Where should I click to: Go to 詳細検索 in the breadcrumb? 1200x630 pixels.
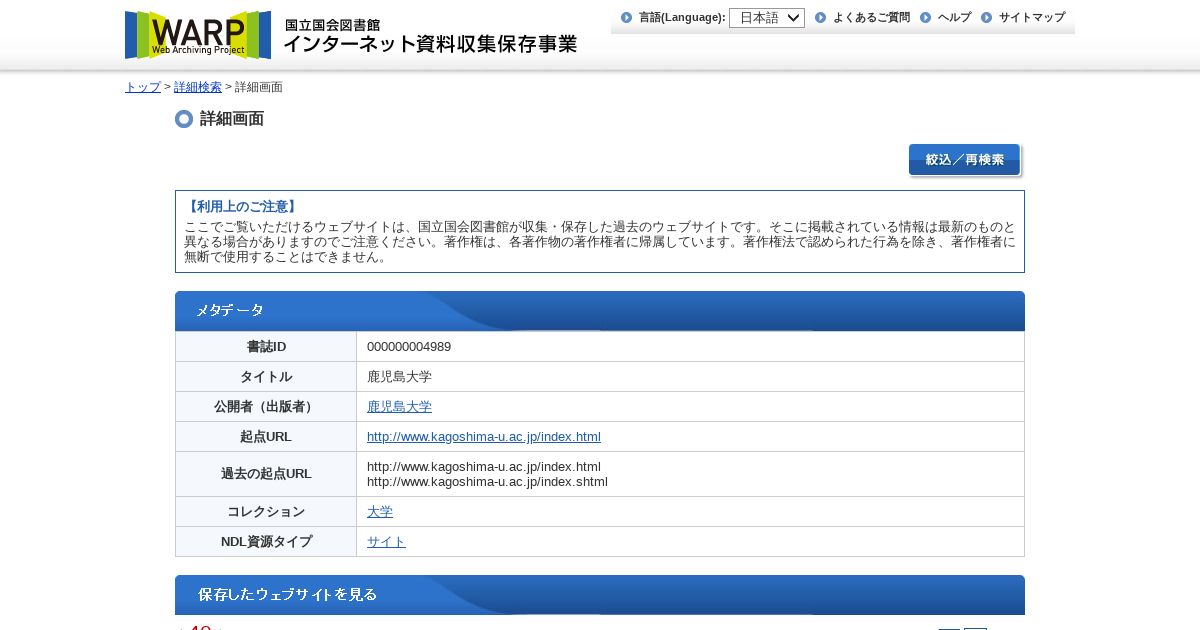point(198,87)
